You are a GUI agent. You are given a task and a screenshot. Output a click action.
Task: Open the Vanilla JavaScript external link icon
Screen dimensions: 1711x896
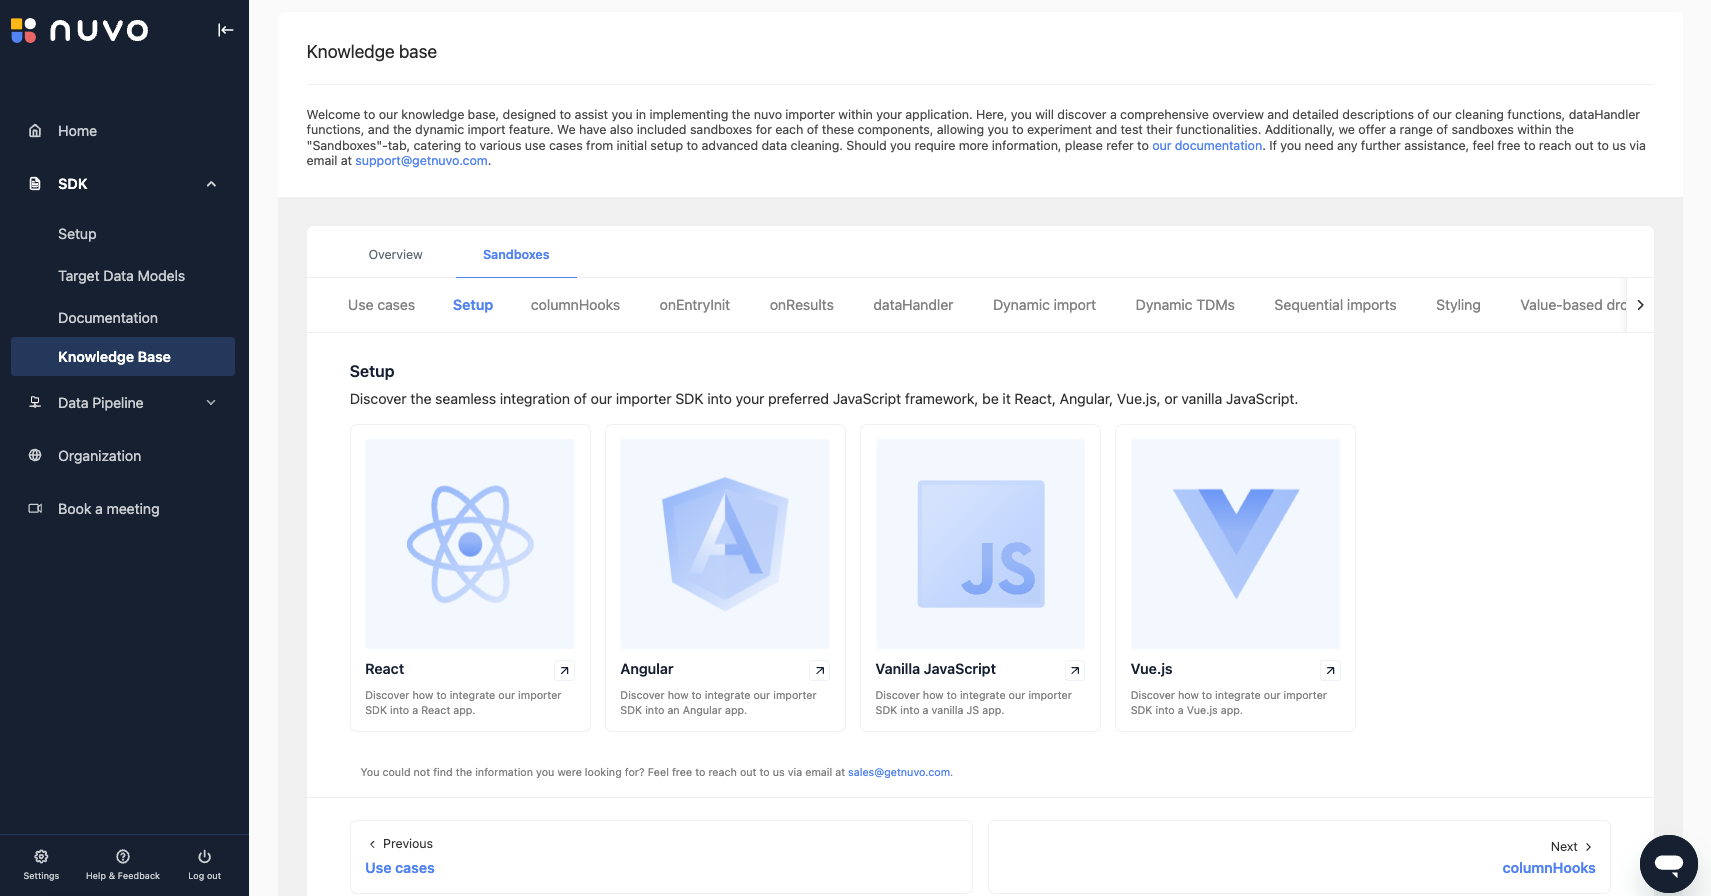tap(1075, 670)
